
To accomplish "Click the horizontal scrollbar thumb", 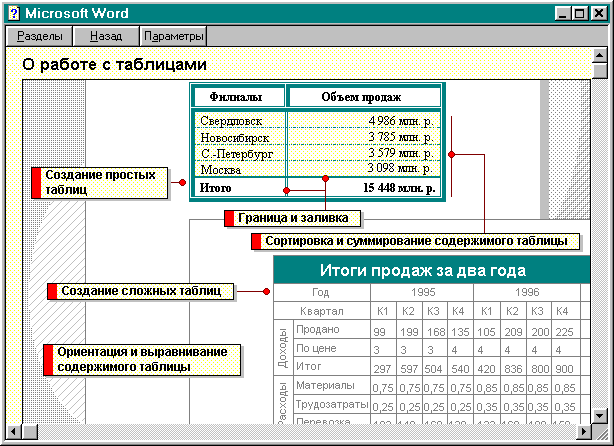I will tap(30, 432).
